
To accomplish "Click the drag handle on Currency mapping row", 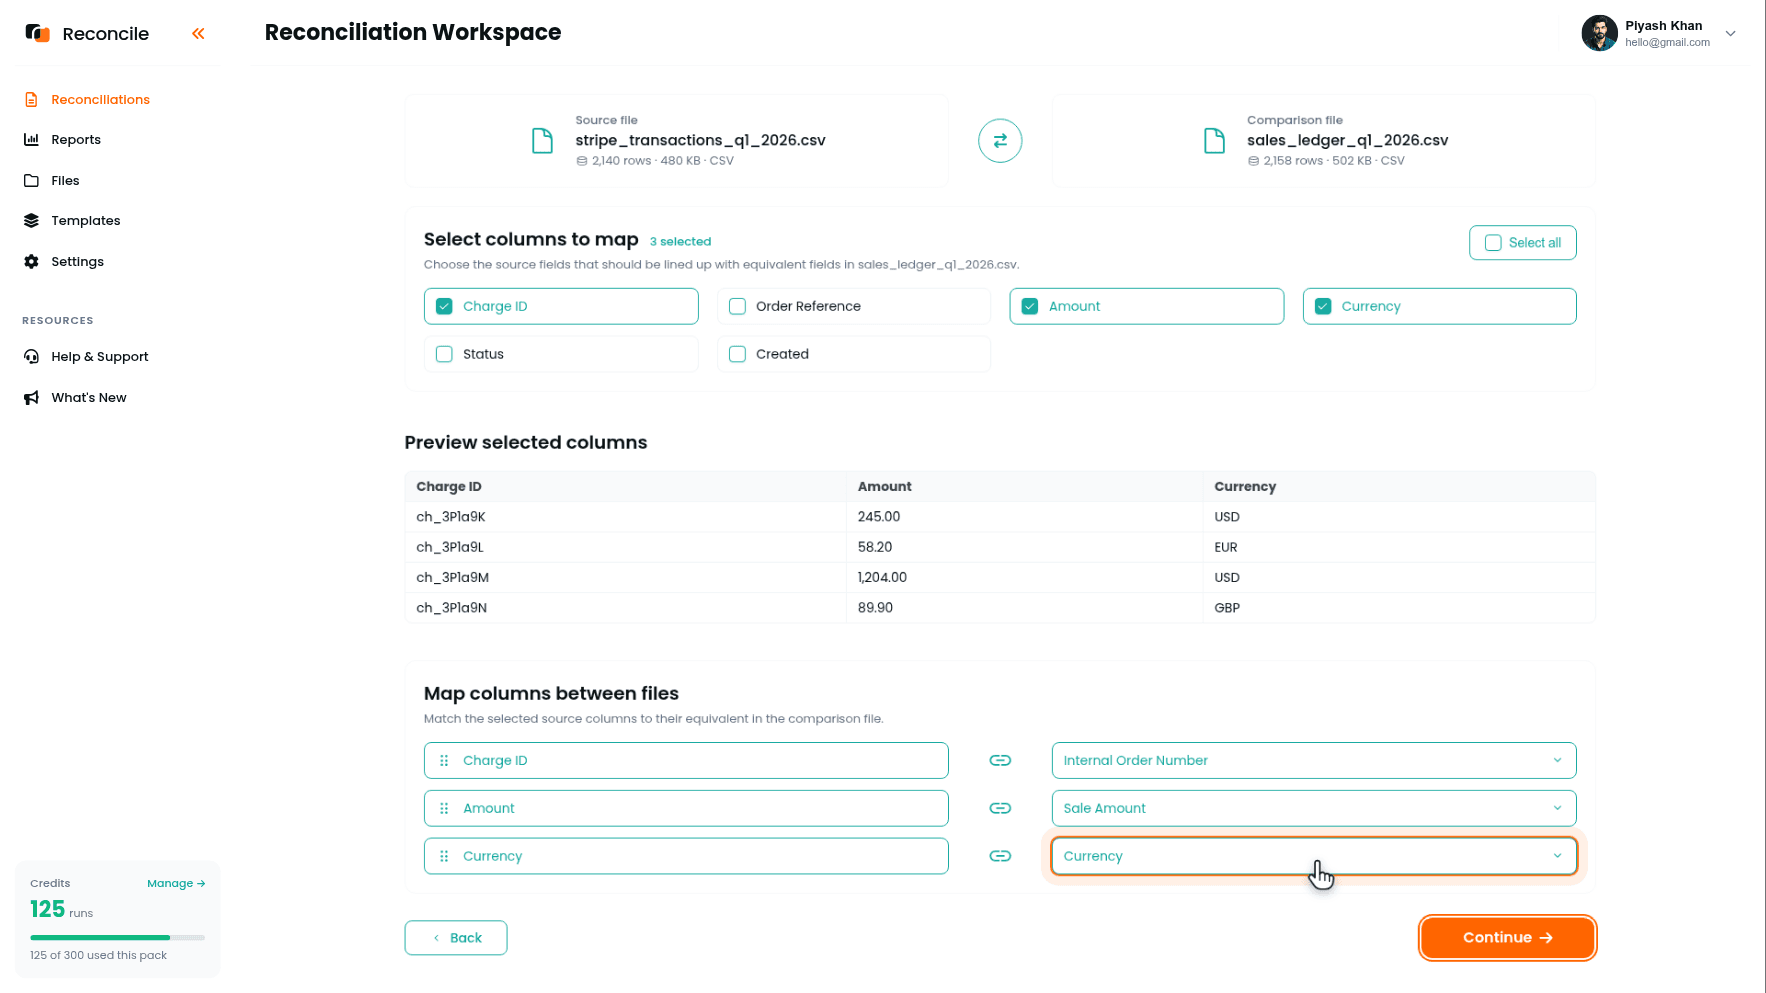I will [444, 857].
